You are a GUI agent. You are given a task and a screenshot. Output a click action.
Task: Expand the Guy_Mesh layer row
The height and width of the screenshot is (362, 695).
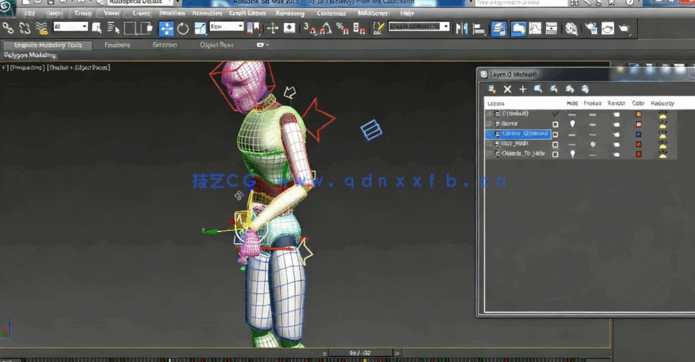489,144
